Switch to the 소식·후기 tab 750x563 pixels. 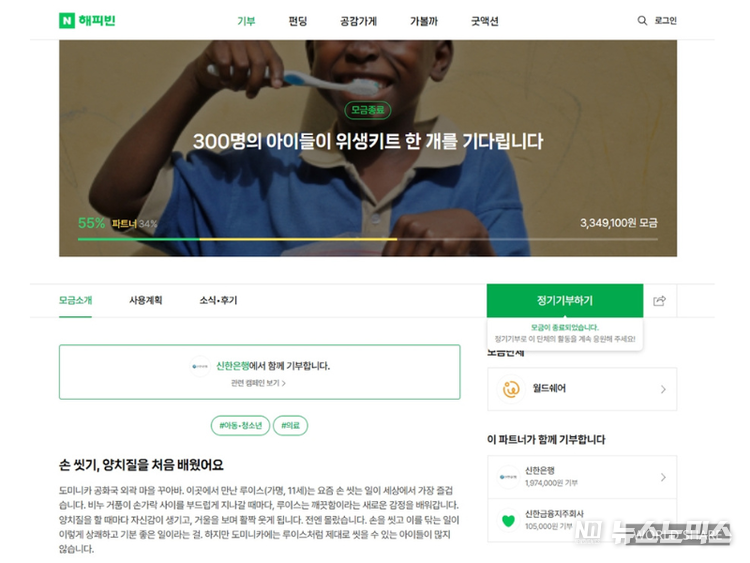218,300
